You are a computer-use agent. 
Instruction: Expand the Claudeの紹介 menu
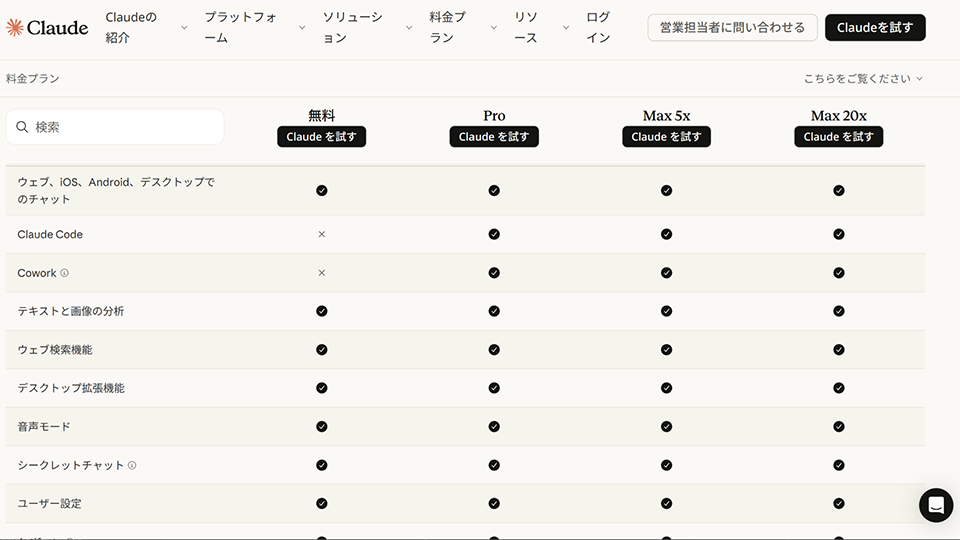(146, 28)
